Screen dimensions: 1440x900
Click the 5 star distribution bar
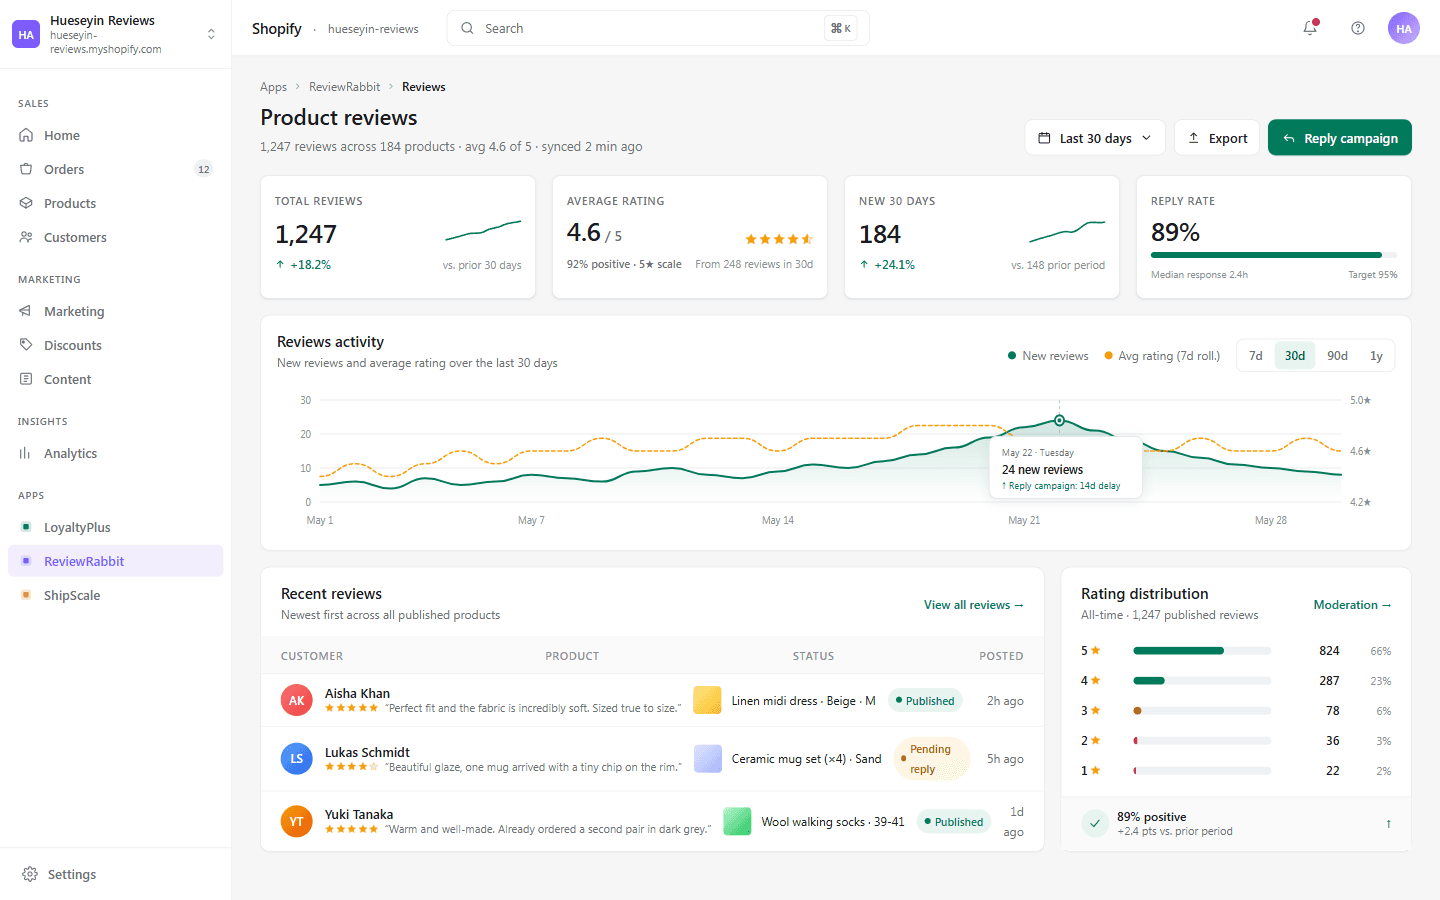pyautogui.click(x=1202, y=651)
